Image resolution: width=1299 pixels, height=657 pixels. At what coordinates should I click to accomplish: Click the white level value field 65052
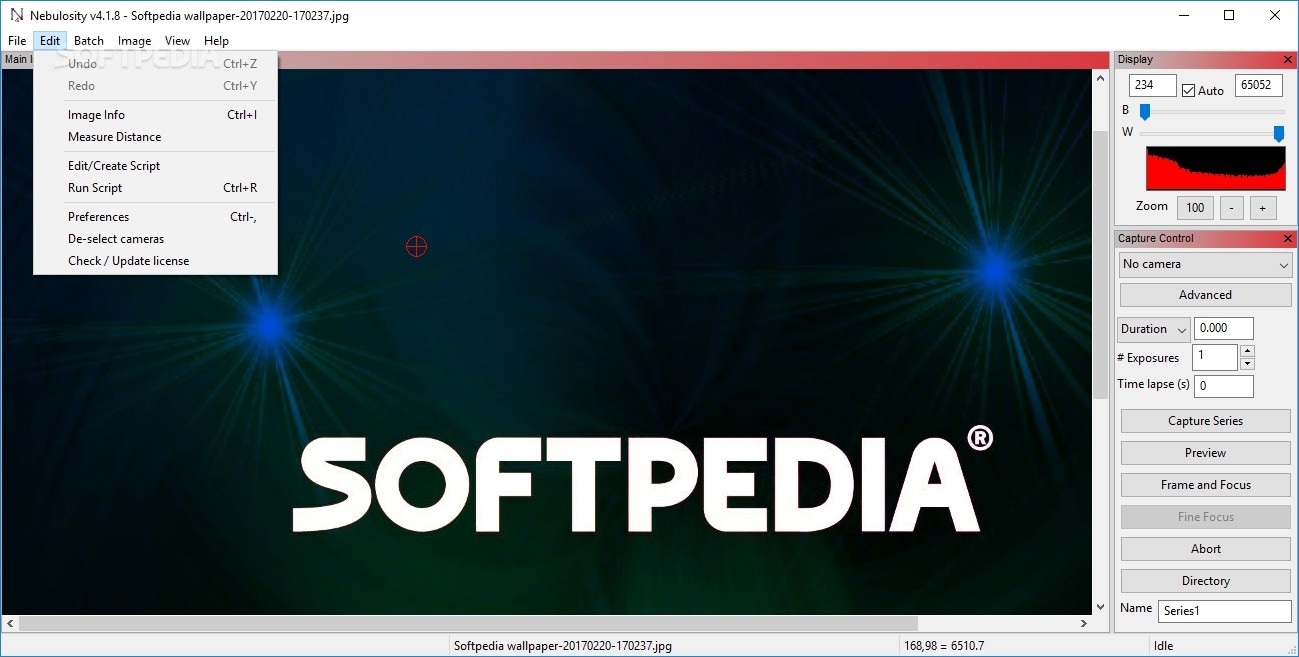click(1258, 86)
